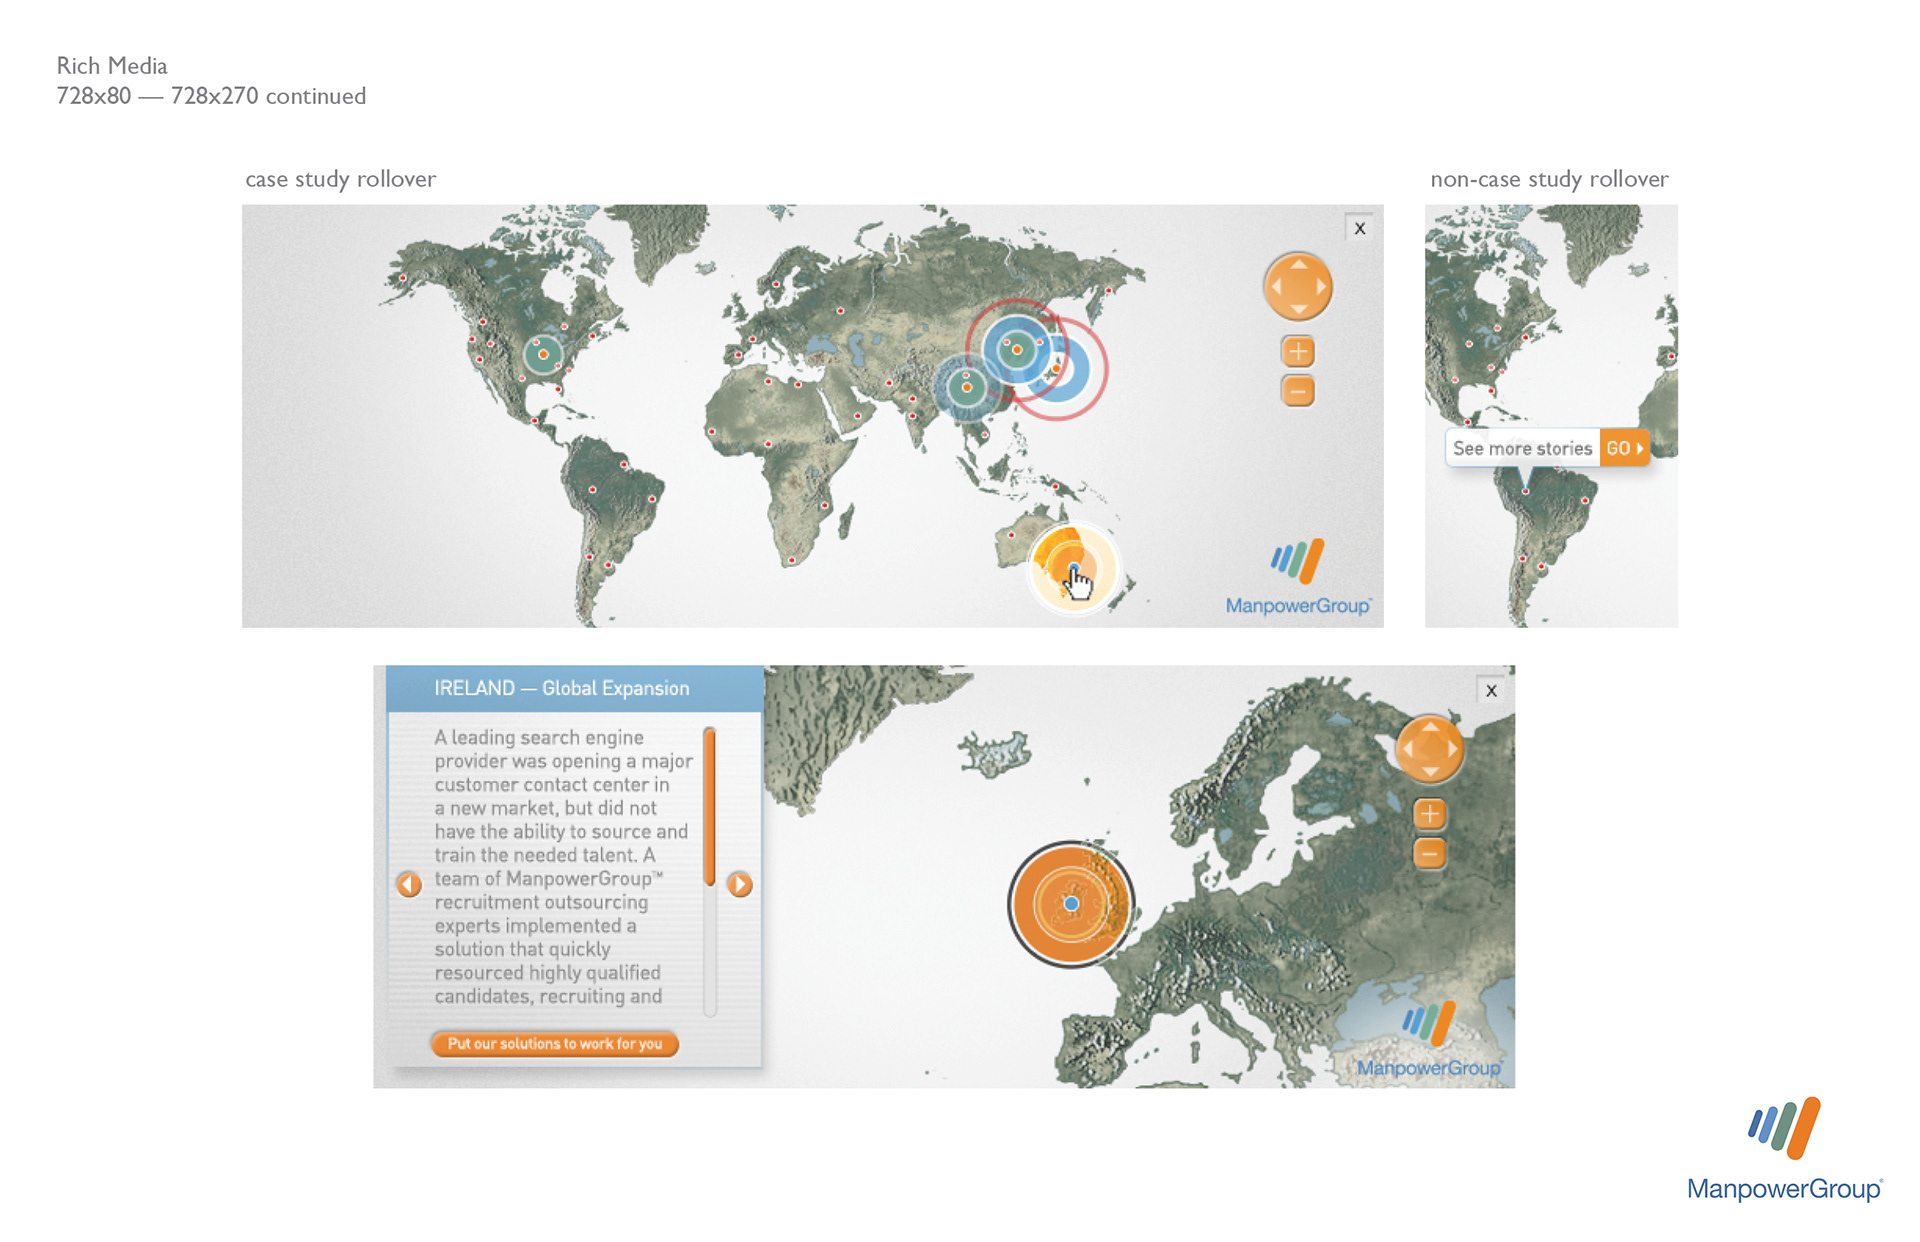Go to previous story with left orange arrow
The image size is (1920, 1242).
point(409,884)
